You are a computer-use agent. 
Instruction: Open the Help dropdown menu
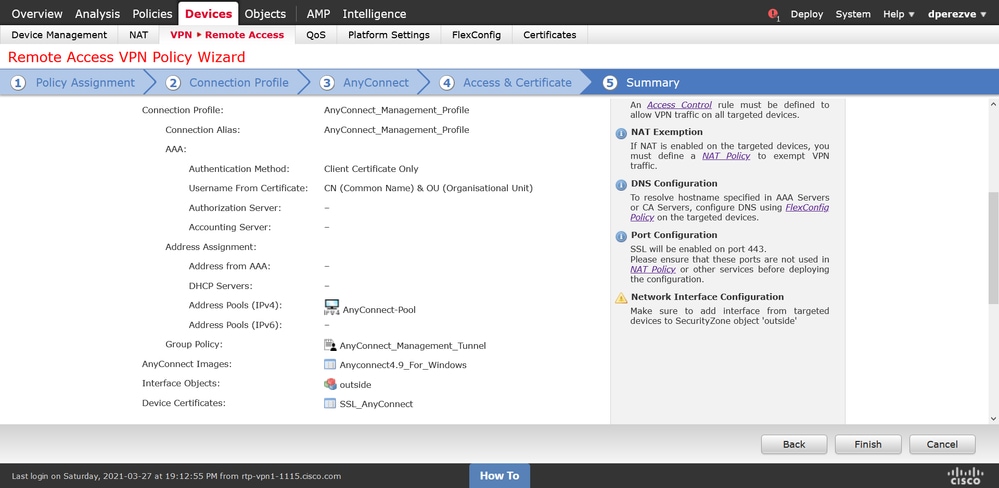click(898, 14)
